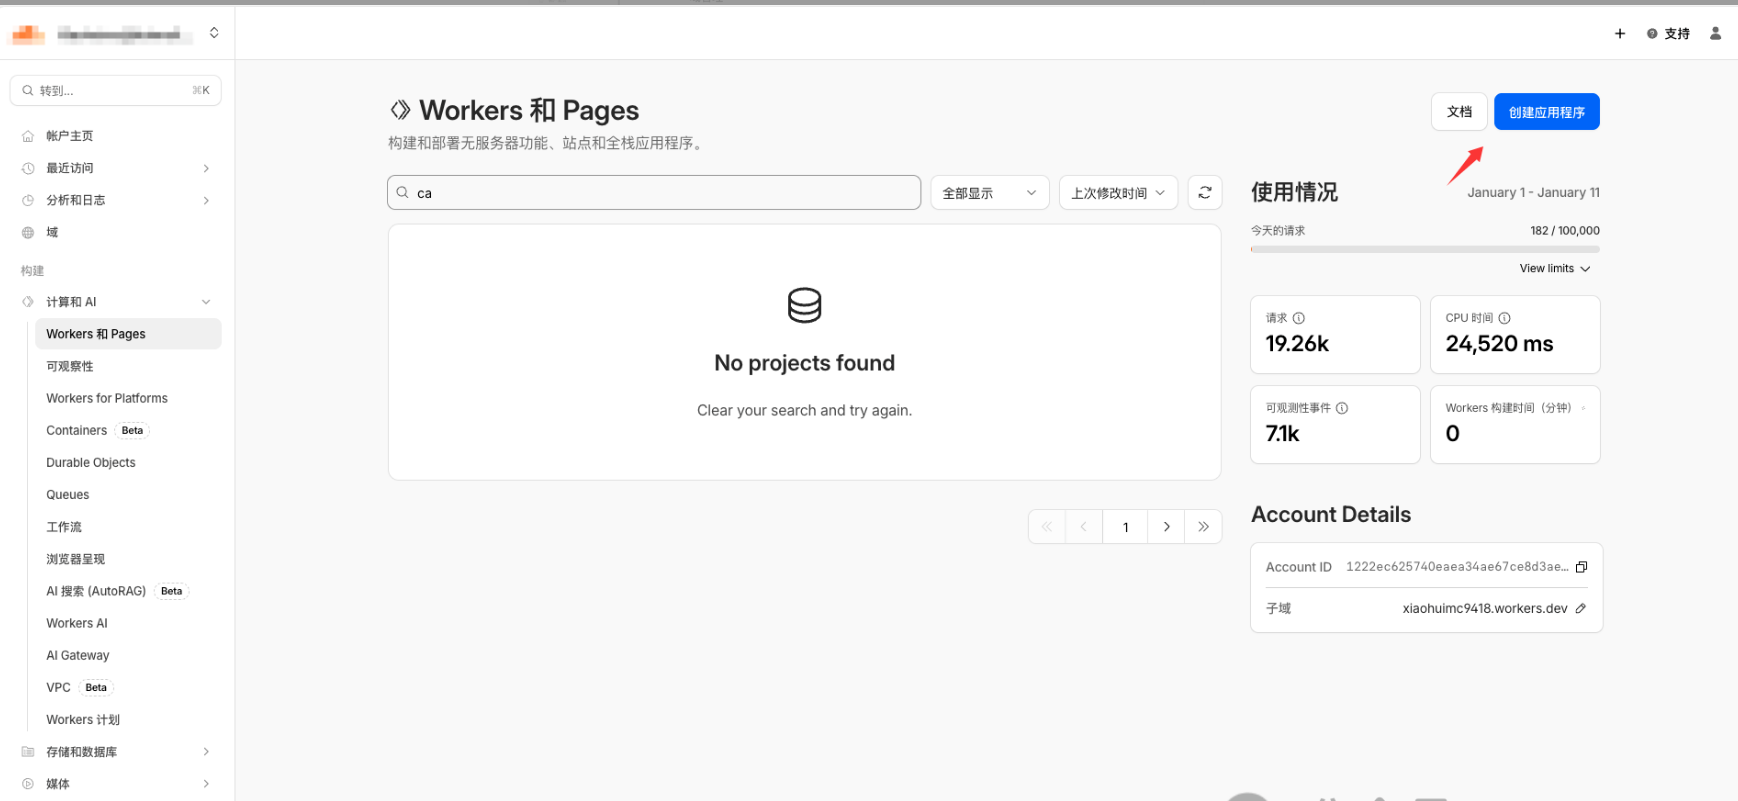Open the user profile icon
Image resolution: width=1738 pixels, height=801 pixels.
point(1715,33)
